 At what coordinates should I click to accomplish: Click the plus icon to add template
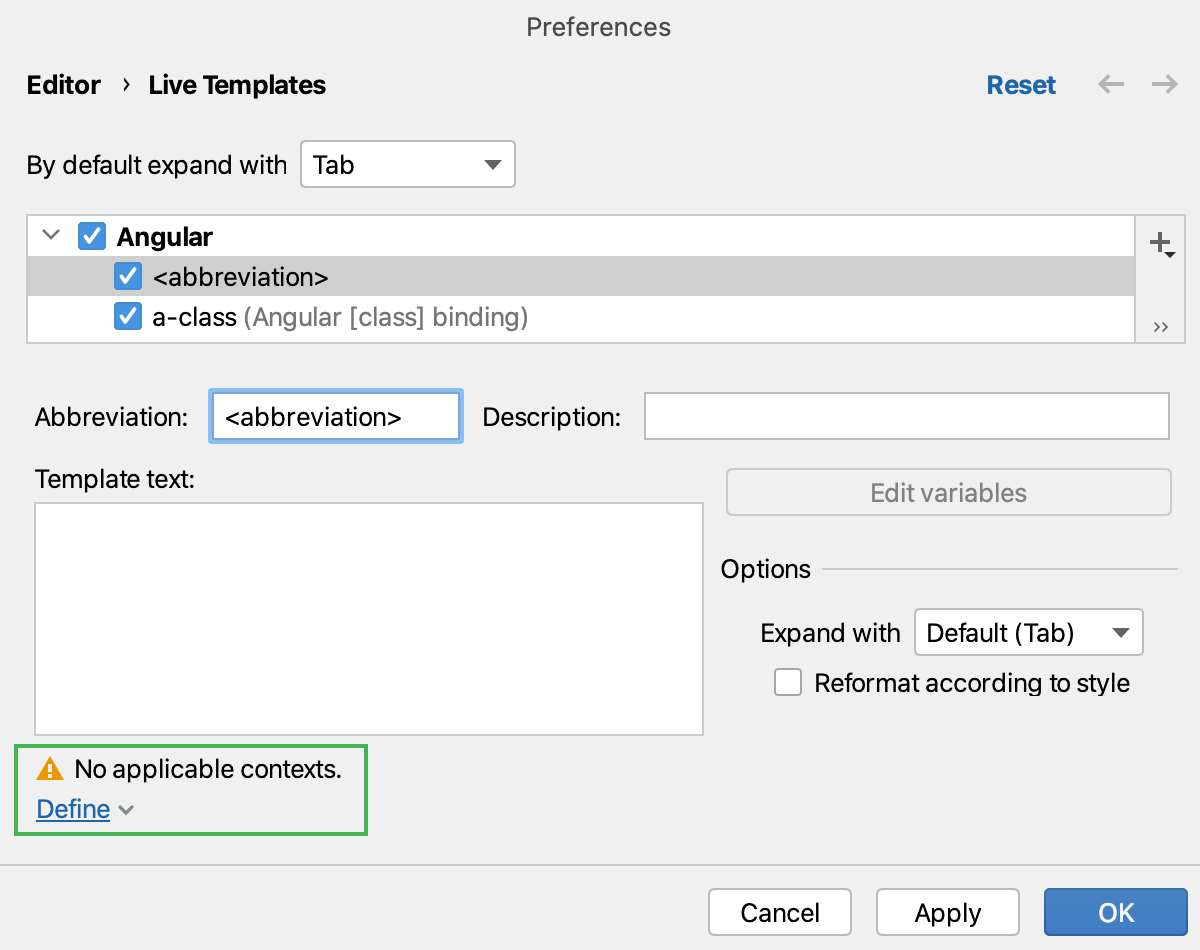point(1160,242)
